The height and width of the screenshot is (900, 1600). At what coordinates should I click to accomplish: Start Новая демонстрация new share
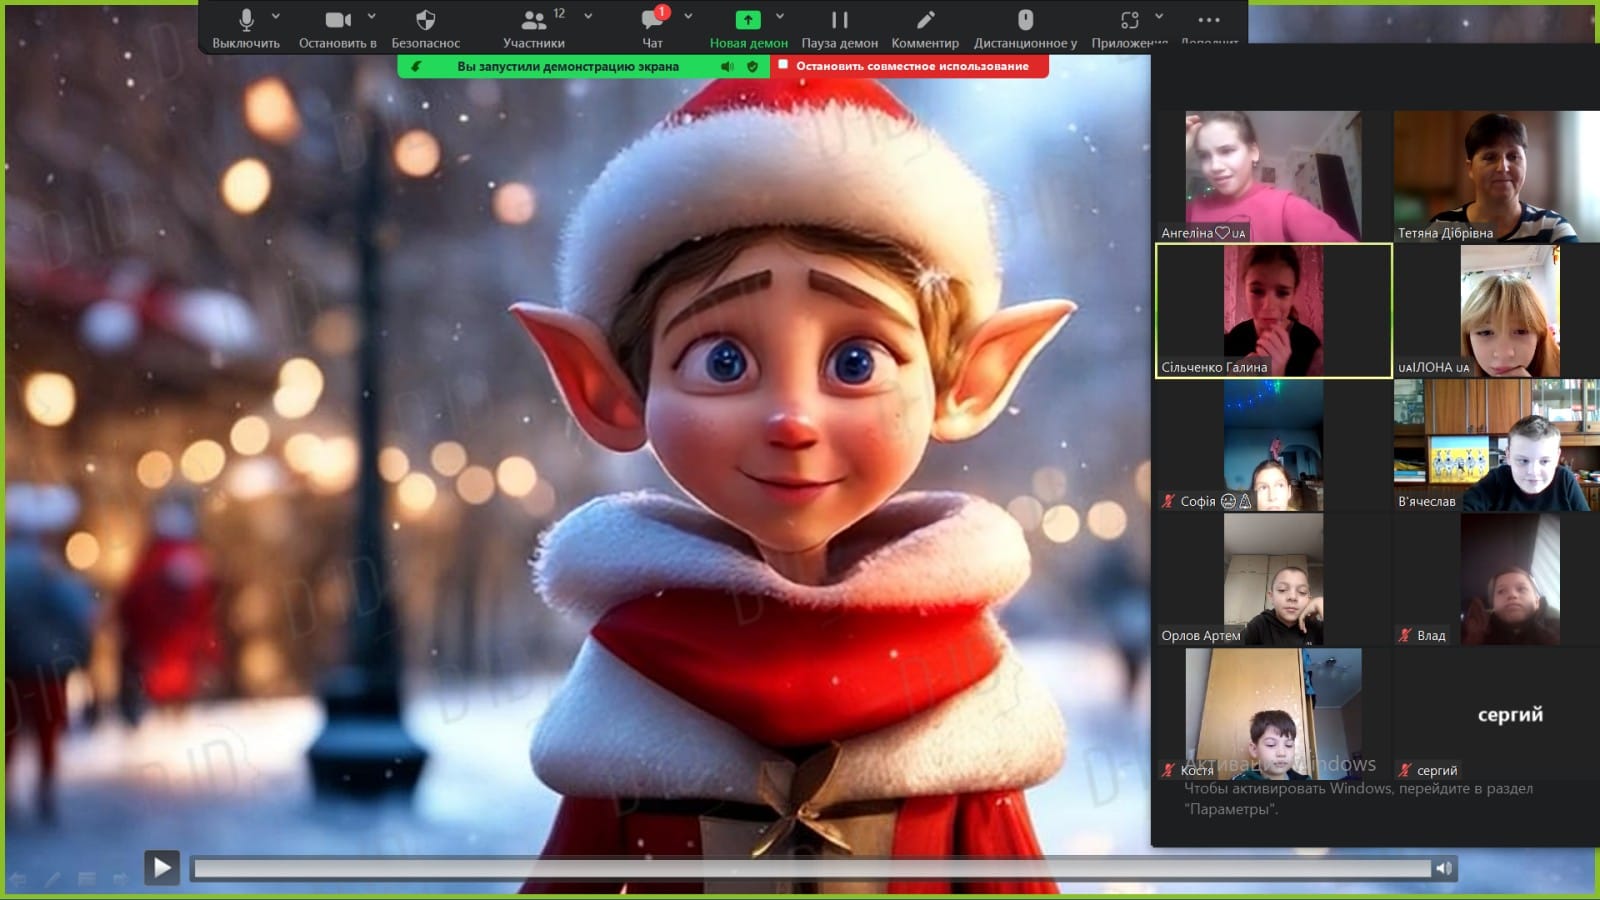(x=748, y=20)
